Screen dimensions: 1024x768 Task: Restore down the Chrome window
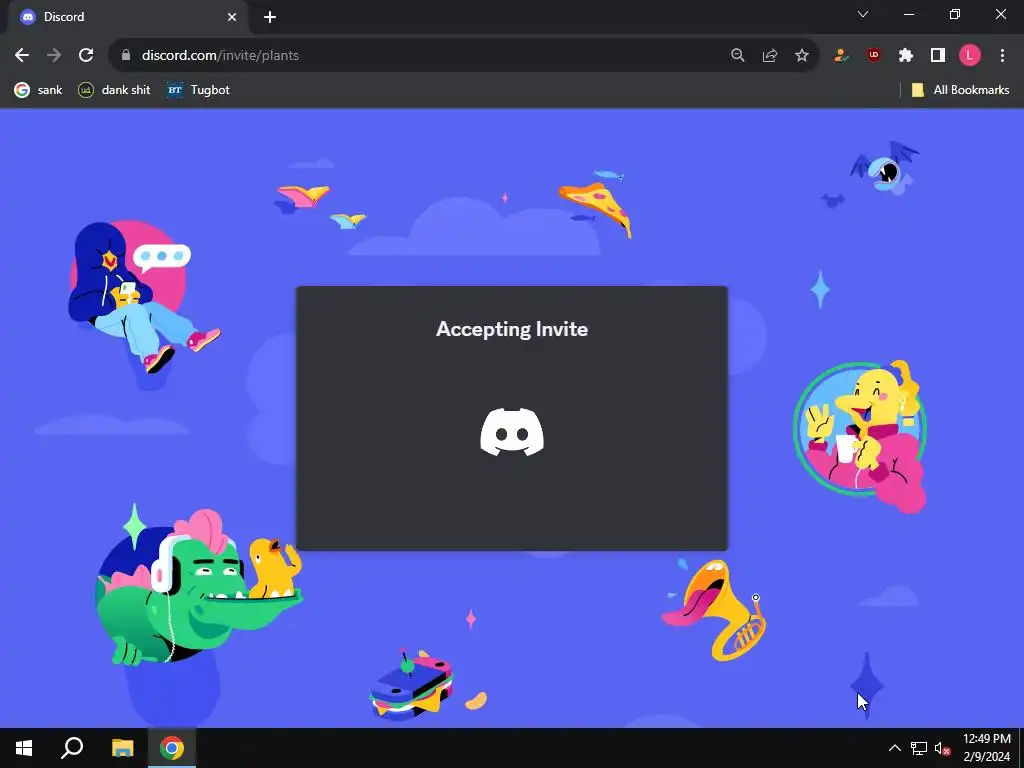pyautogui.click(x=955, y=14)
